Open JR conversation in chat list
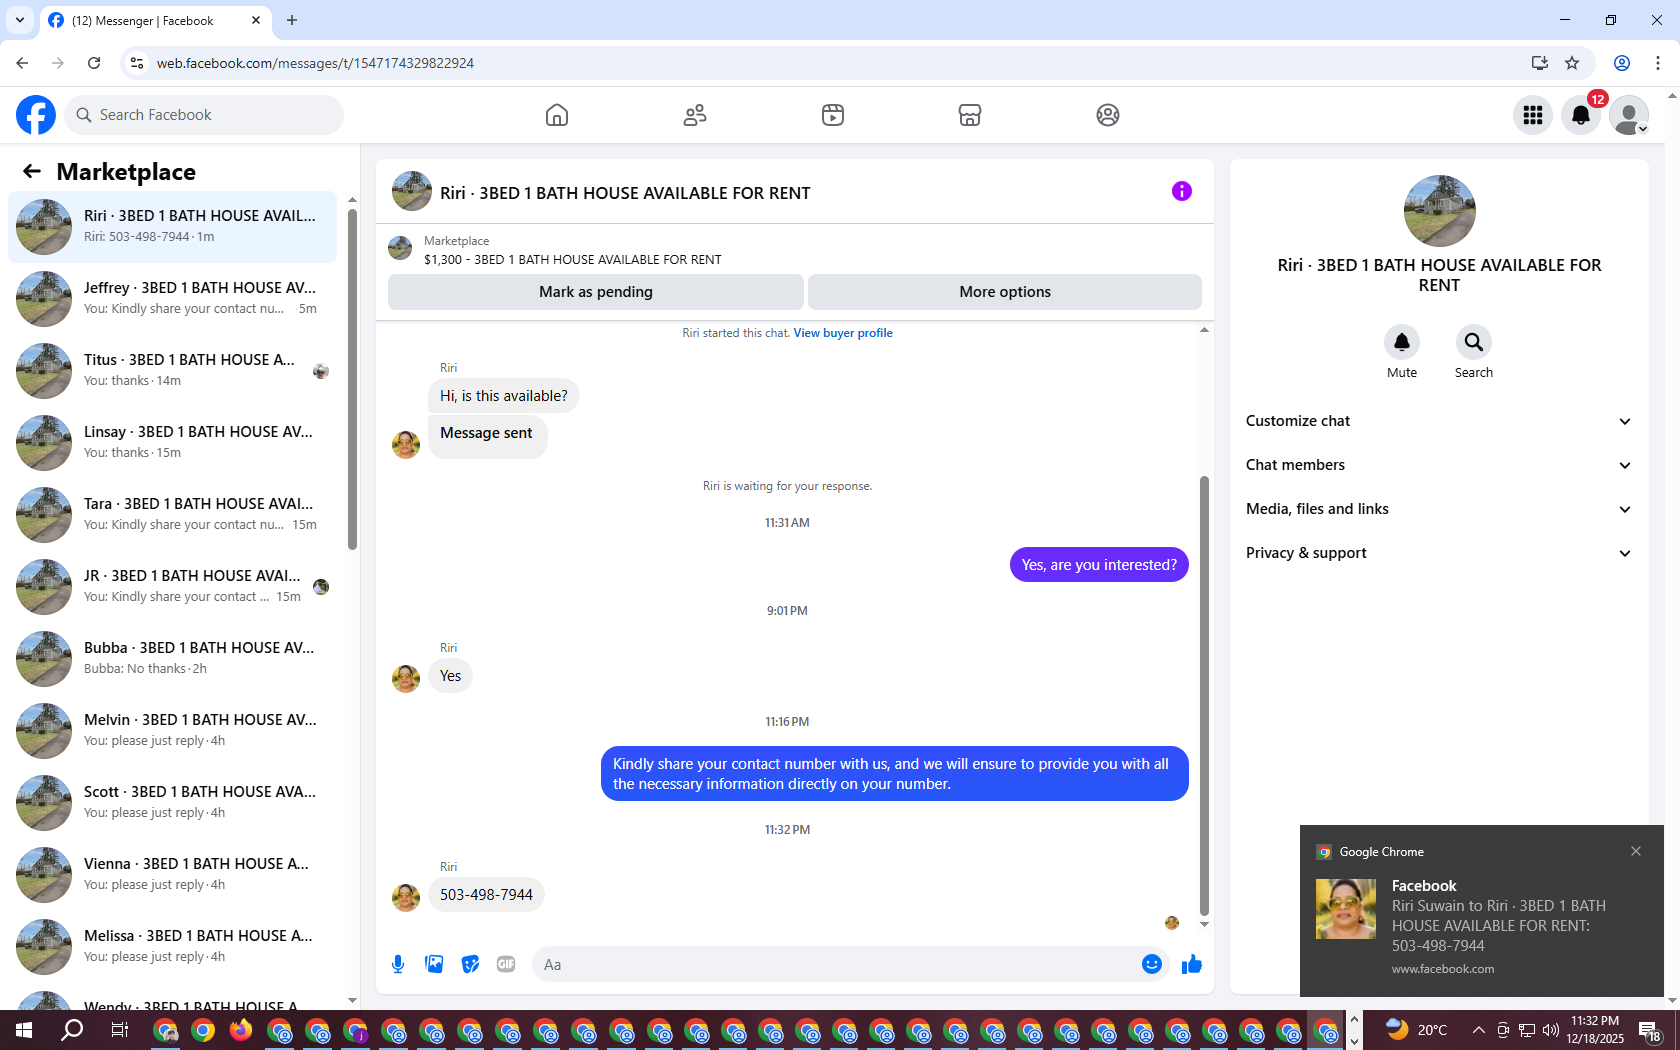Screen dimensions: 1680x1050 172,587
